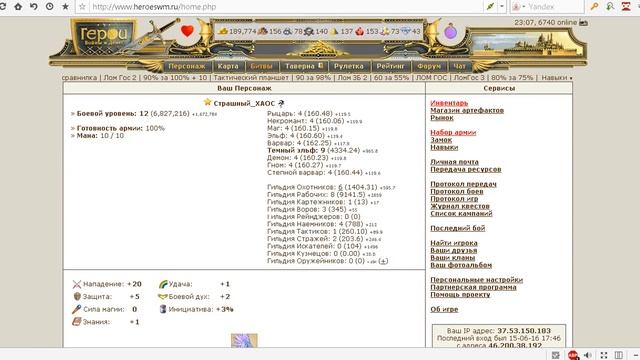Open Последний бой link
Image resolution: width=640 pixels, height=360 pixels.
point(458,228)
